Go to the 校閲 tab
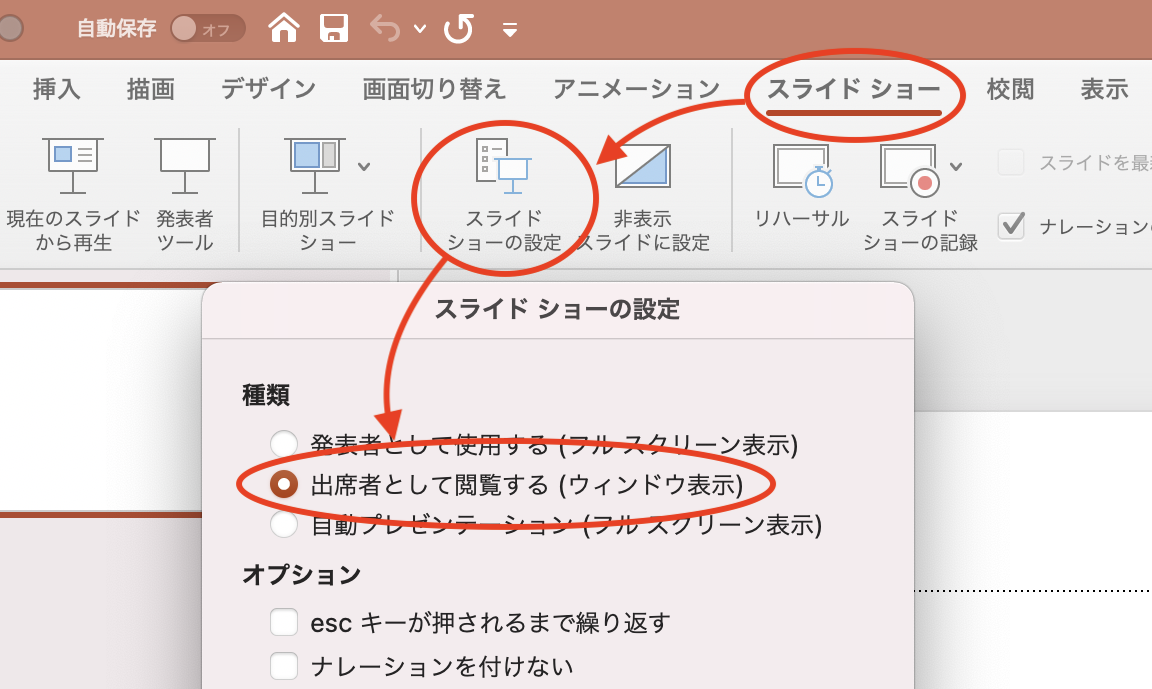 point(1010,89)
